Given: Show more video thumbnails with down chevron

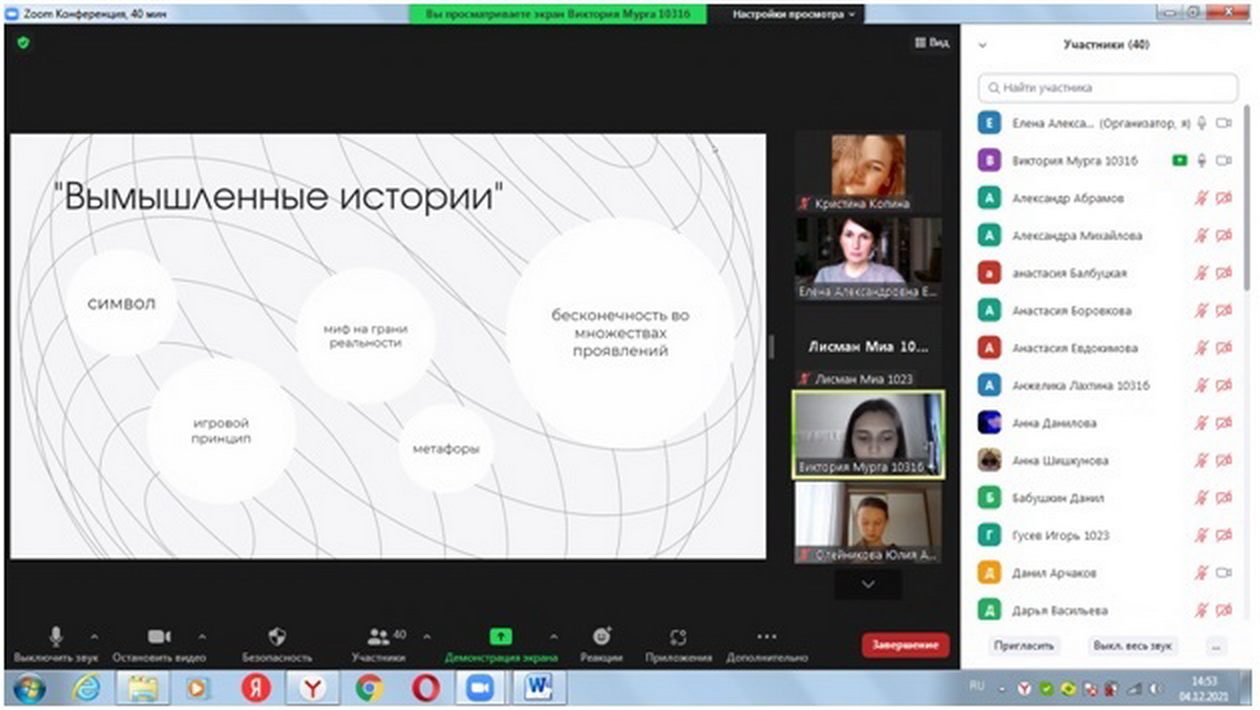Looking at the screenshot, I should [868, 583].
